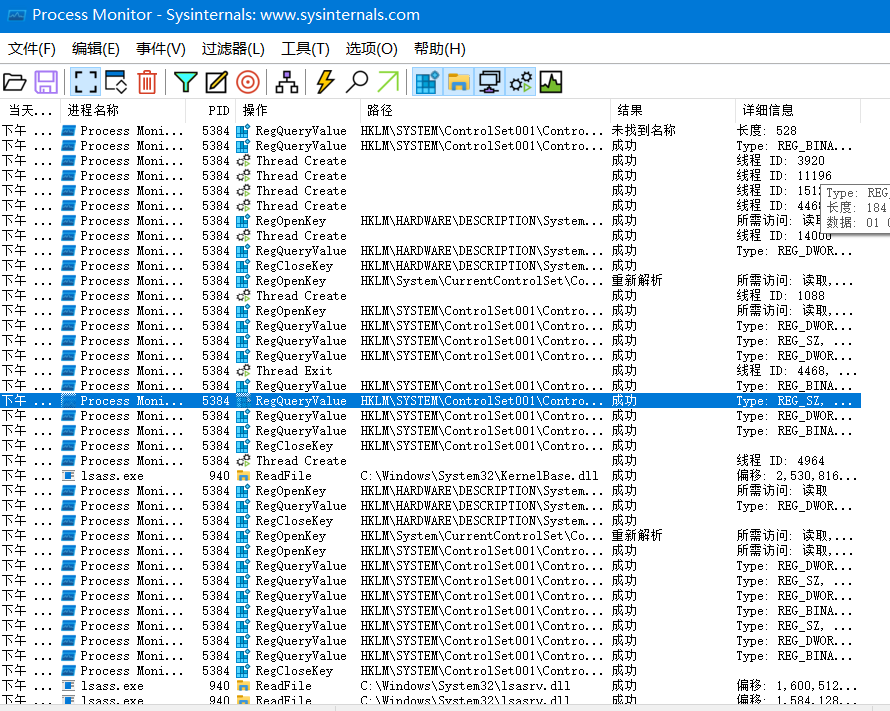The width and height of the screenshot is (890, 711).
Task: Toggle Show File System Activity button
Action: pyautogui.click(x=458, y=82)
